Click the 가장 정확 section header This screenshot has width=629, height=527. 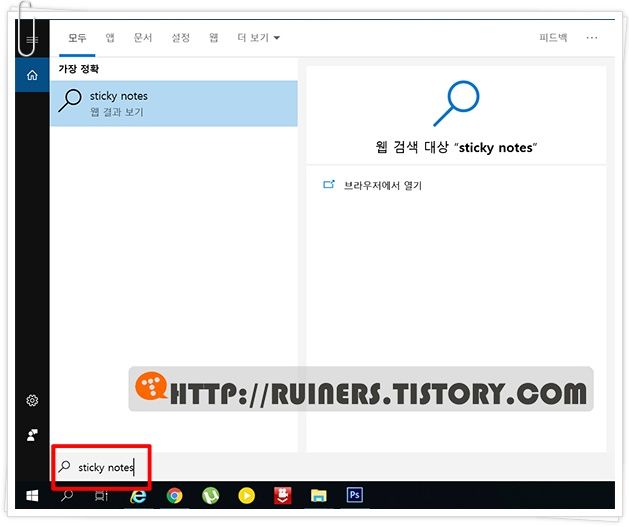(x=79, y=69)
